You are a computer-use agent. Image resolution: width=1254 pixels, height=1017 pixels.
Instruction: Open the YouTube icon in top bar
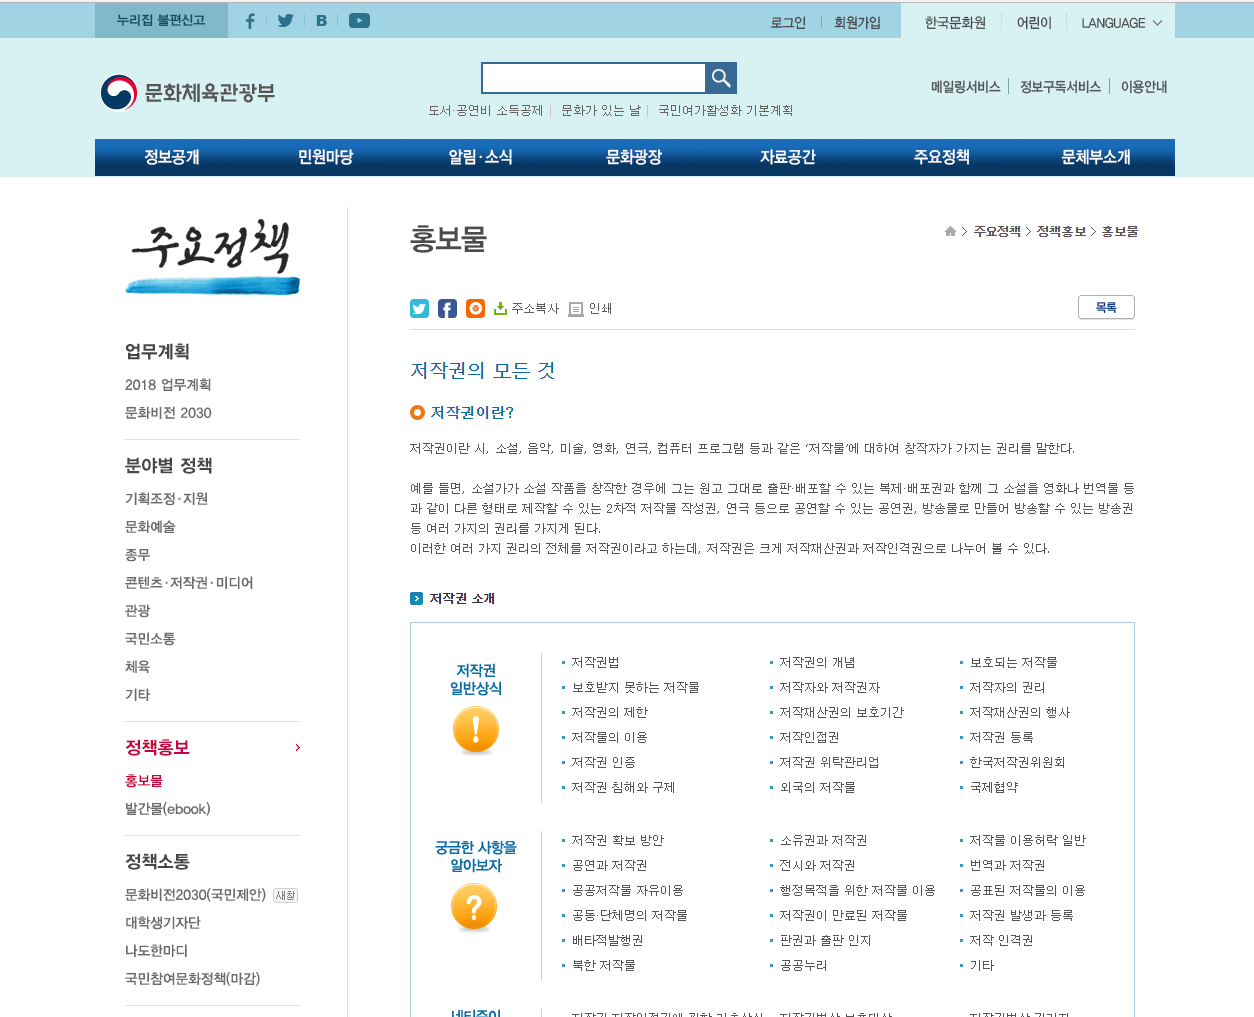pyautogui.click(x=359, y=20)
